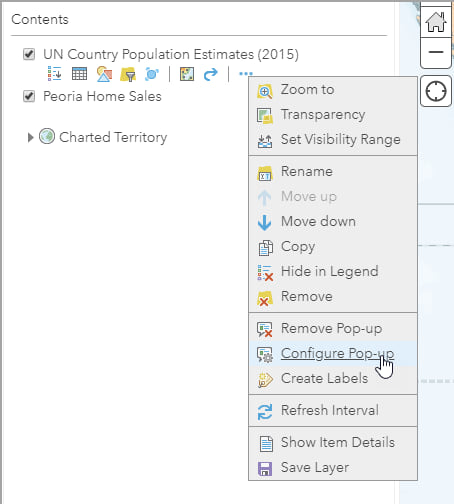Click the More Options ellipsis icon

coord(246,74)
